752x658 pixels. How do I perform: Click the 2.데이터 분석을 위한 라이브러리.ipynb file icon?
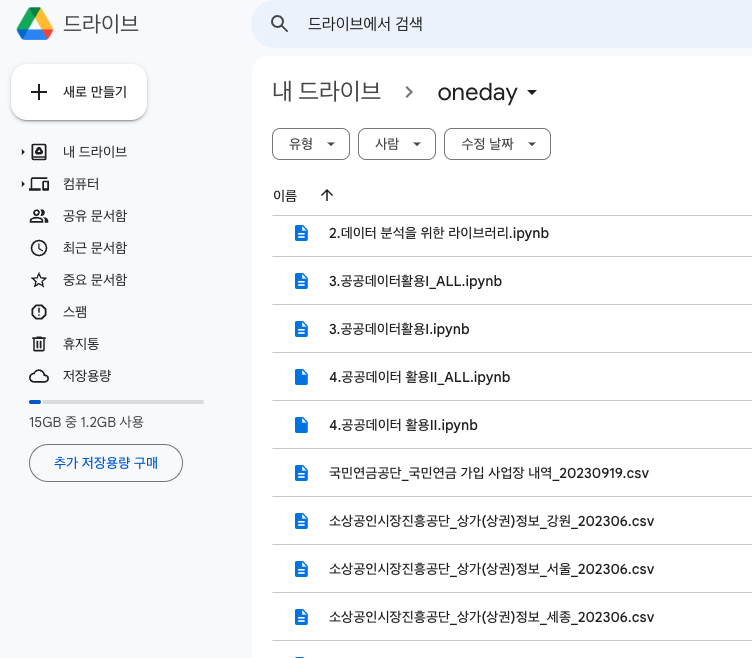coord(301,233)
